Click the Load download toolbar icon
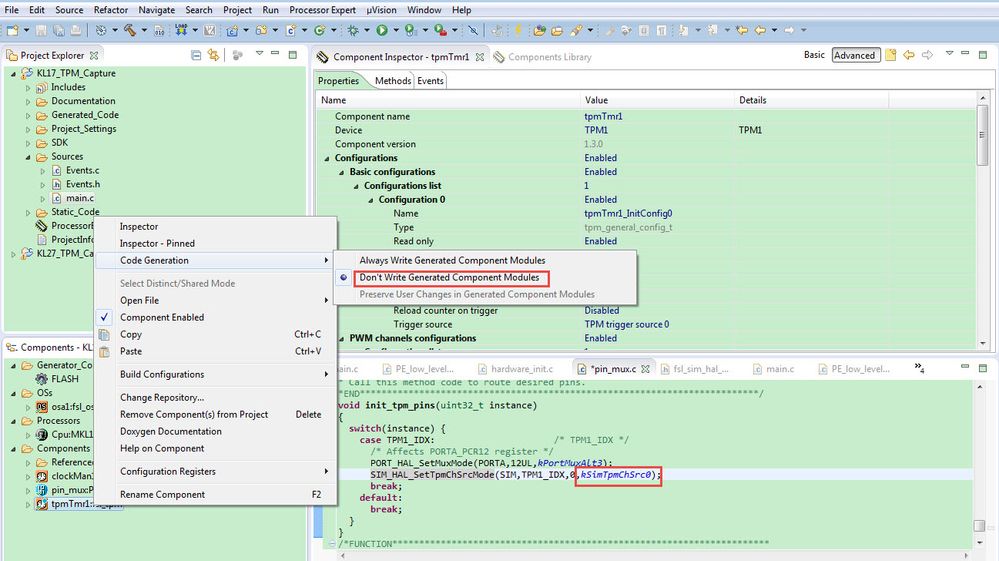The image size is (999, 561). (x=182, y=30)
